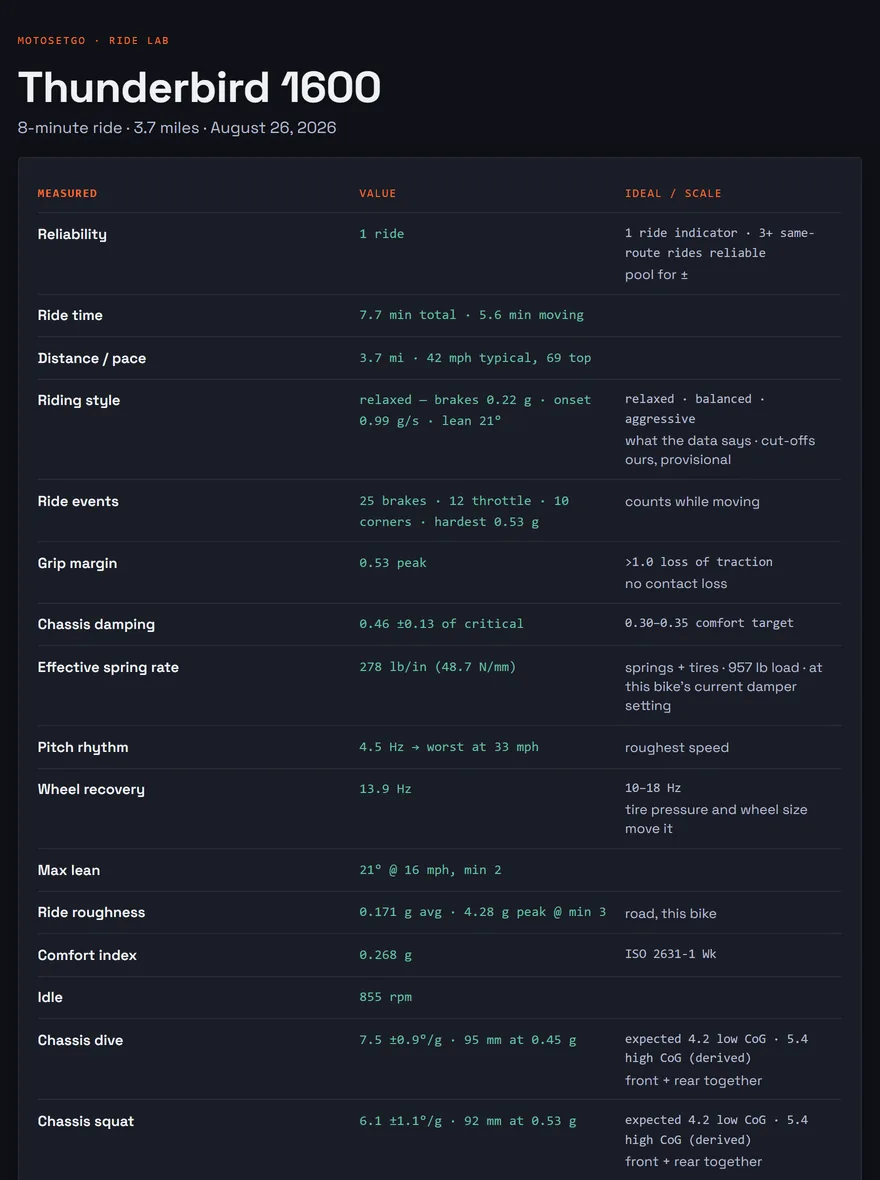Select the Distance / pace label

92,358
